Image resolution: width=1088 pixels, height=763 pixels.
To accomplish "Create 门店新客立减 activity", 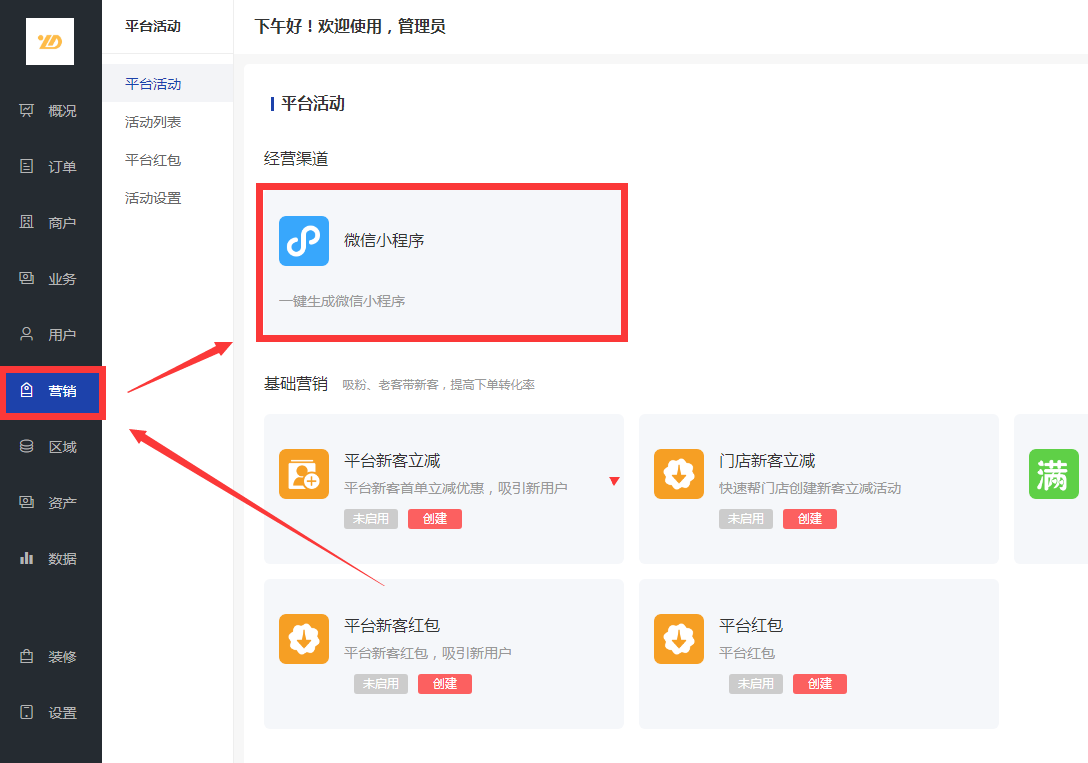I will (810, 519).
